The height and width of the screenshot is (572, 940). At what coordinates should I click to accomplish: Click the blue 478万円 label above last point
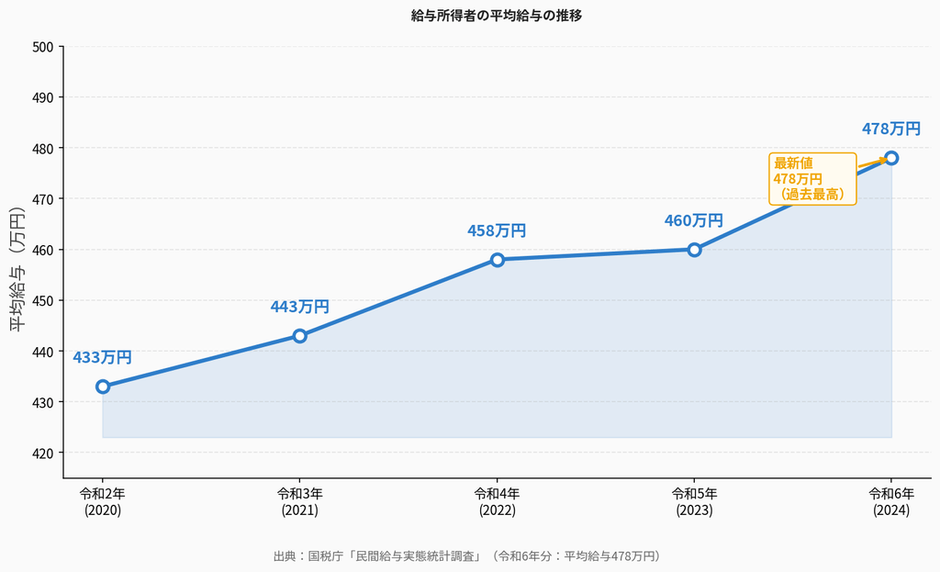pos(890,129)
